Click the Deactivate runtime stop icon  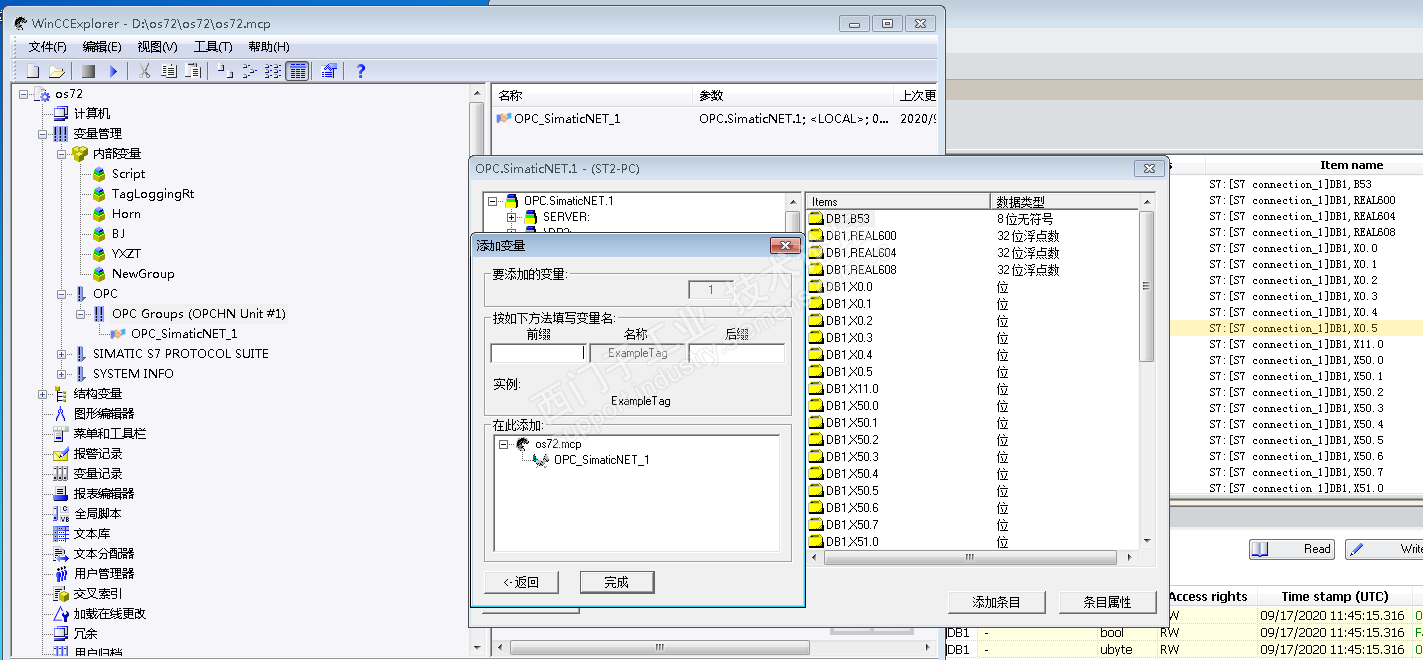[88, 71]
